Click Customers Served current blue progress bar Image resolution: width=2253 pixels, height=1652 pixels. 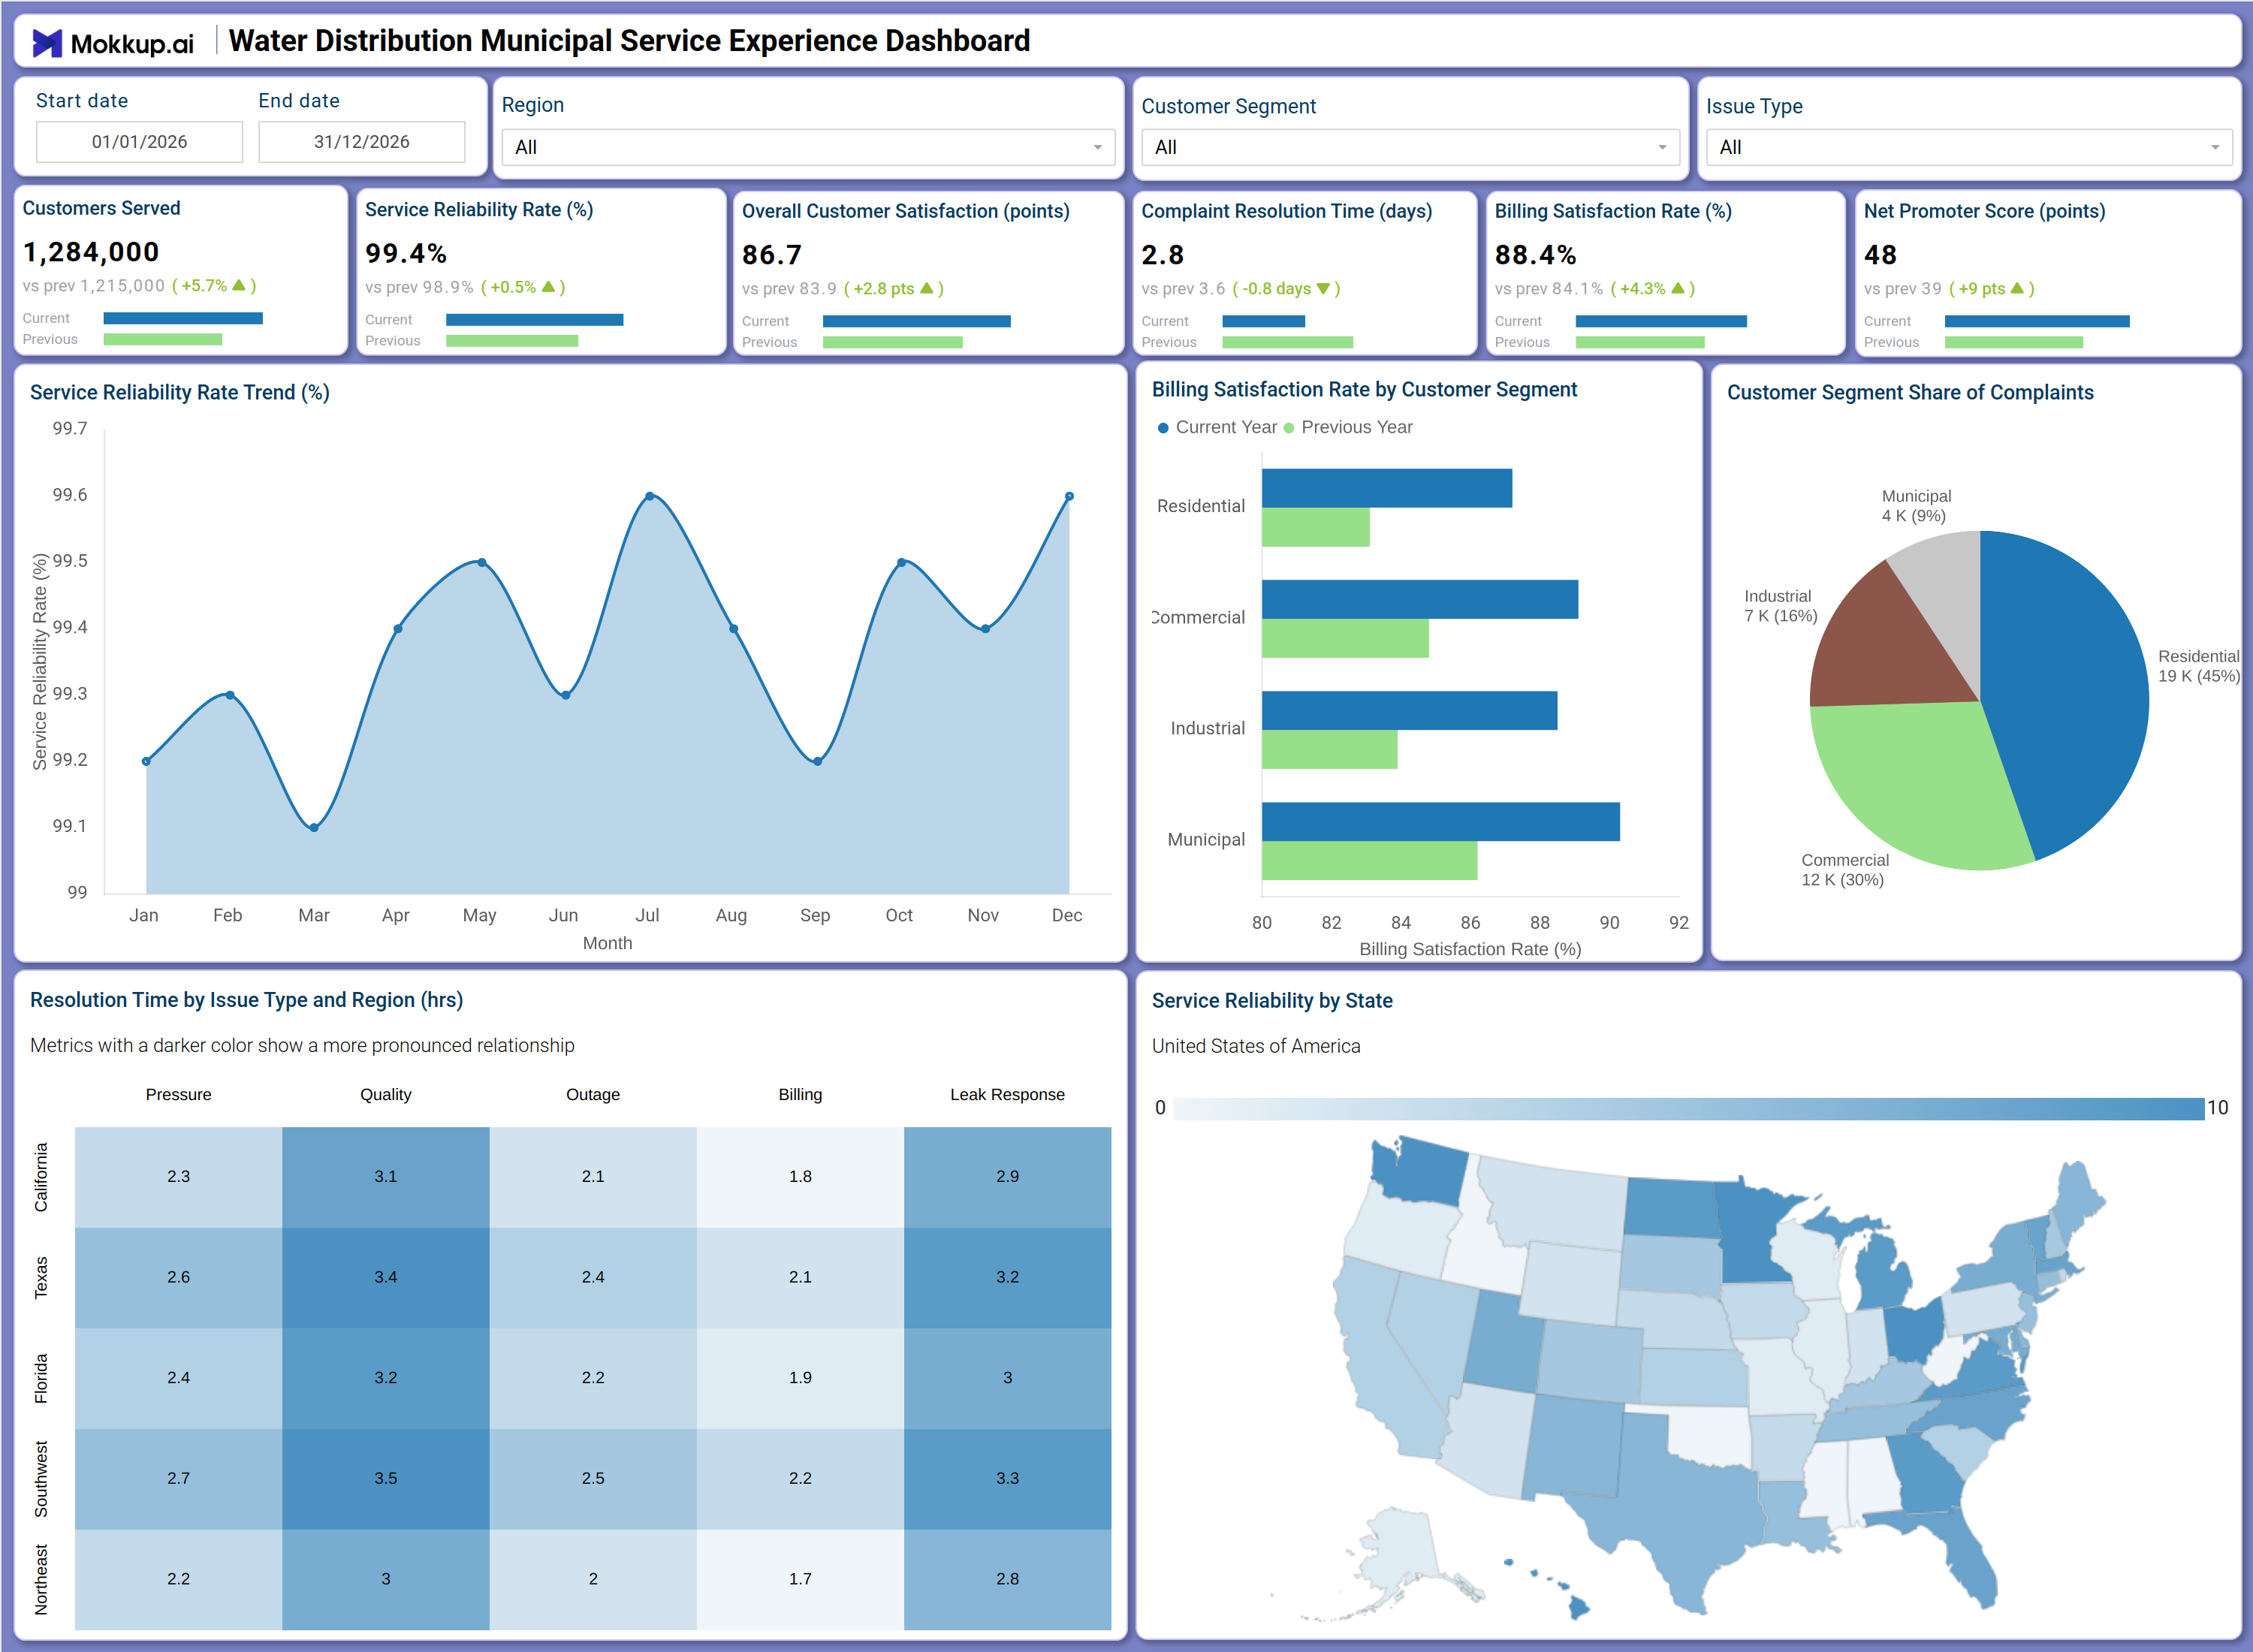(x=183, y=318)
